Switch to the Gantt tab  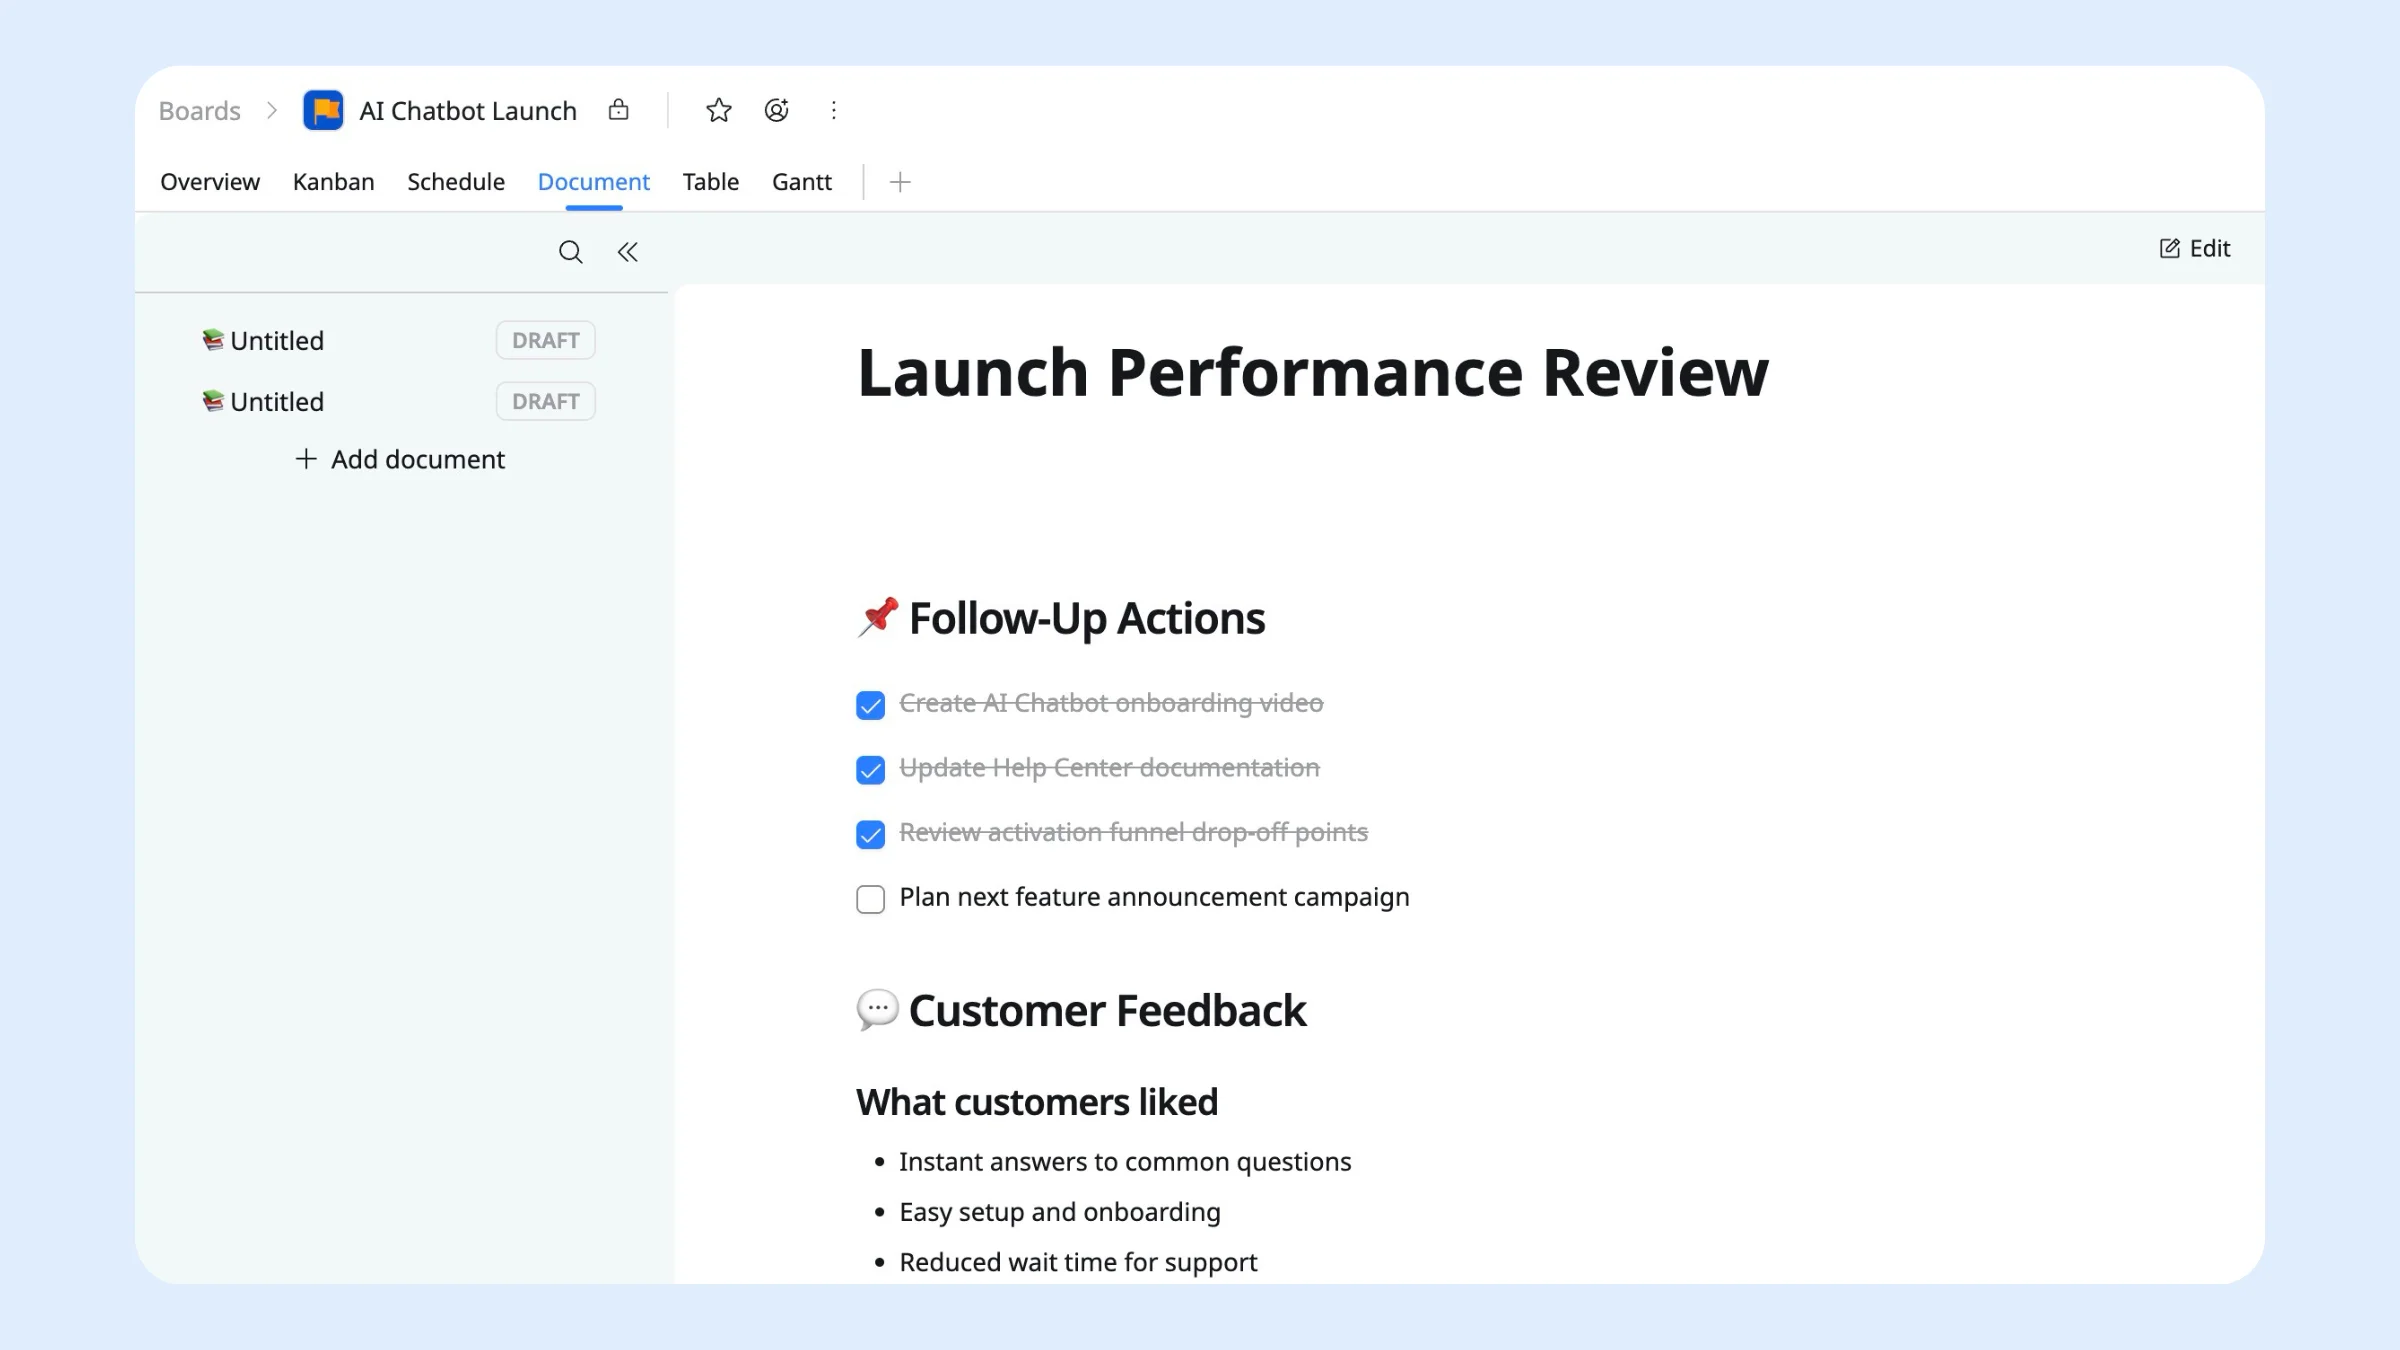(802, 182)
